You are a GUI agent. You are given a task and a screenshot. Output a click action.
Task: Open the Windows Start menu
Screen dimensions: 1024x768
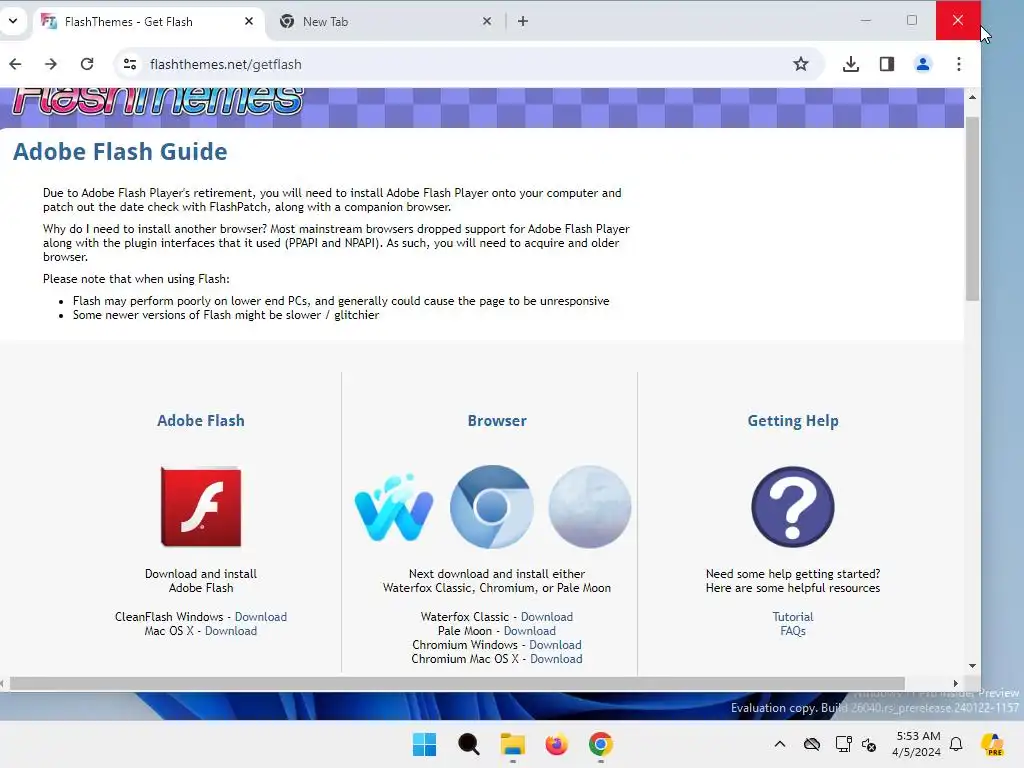(x=424, y=744)
